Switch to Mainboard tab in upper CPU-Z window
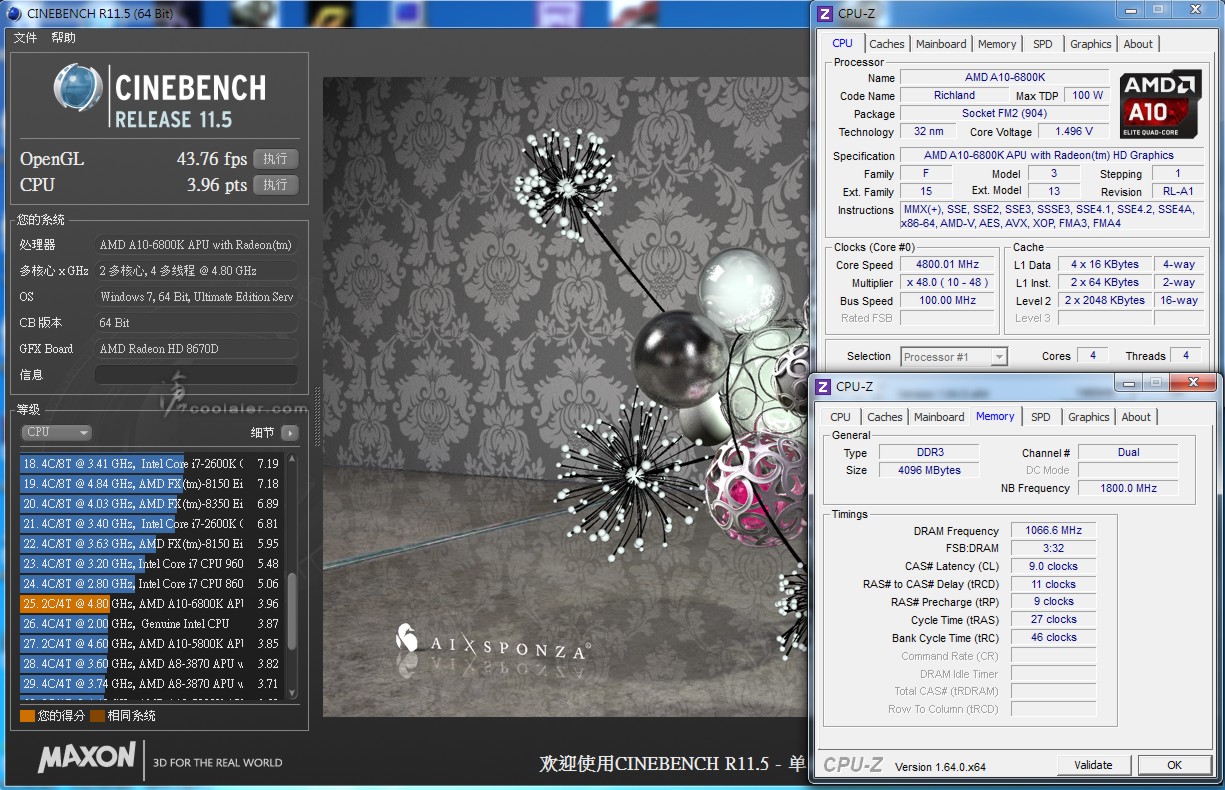The image size is (1225, 790). (x=941, y=44)
